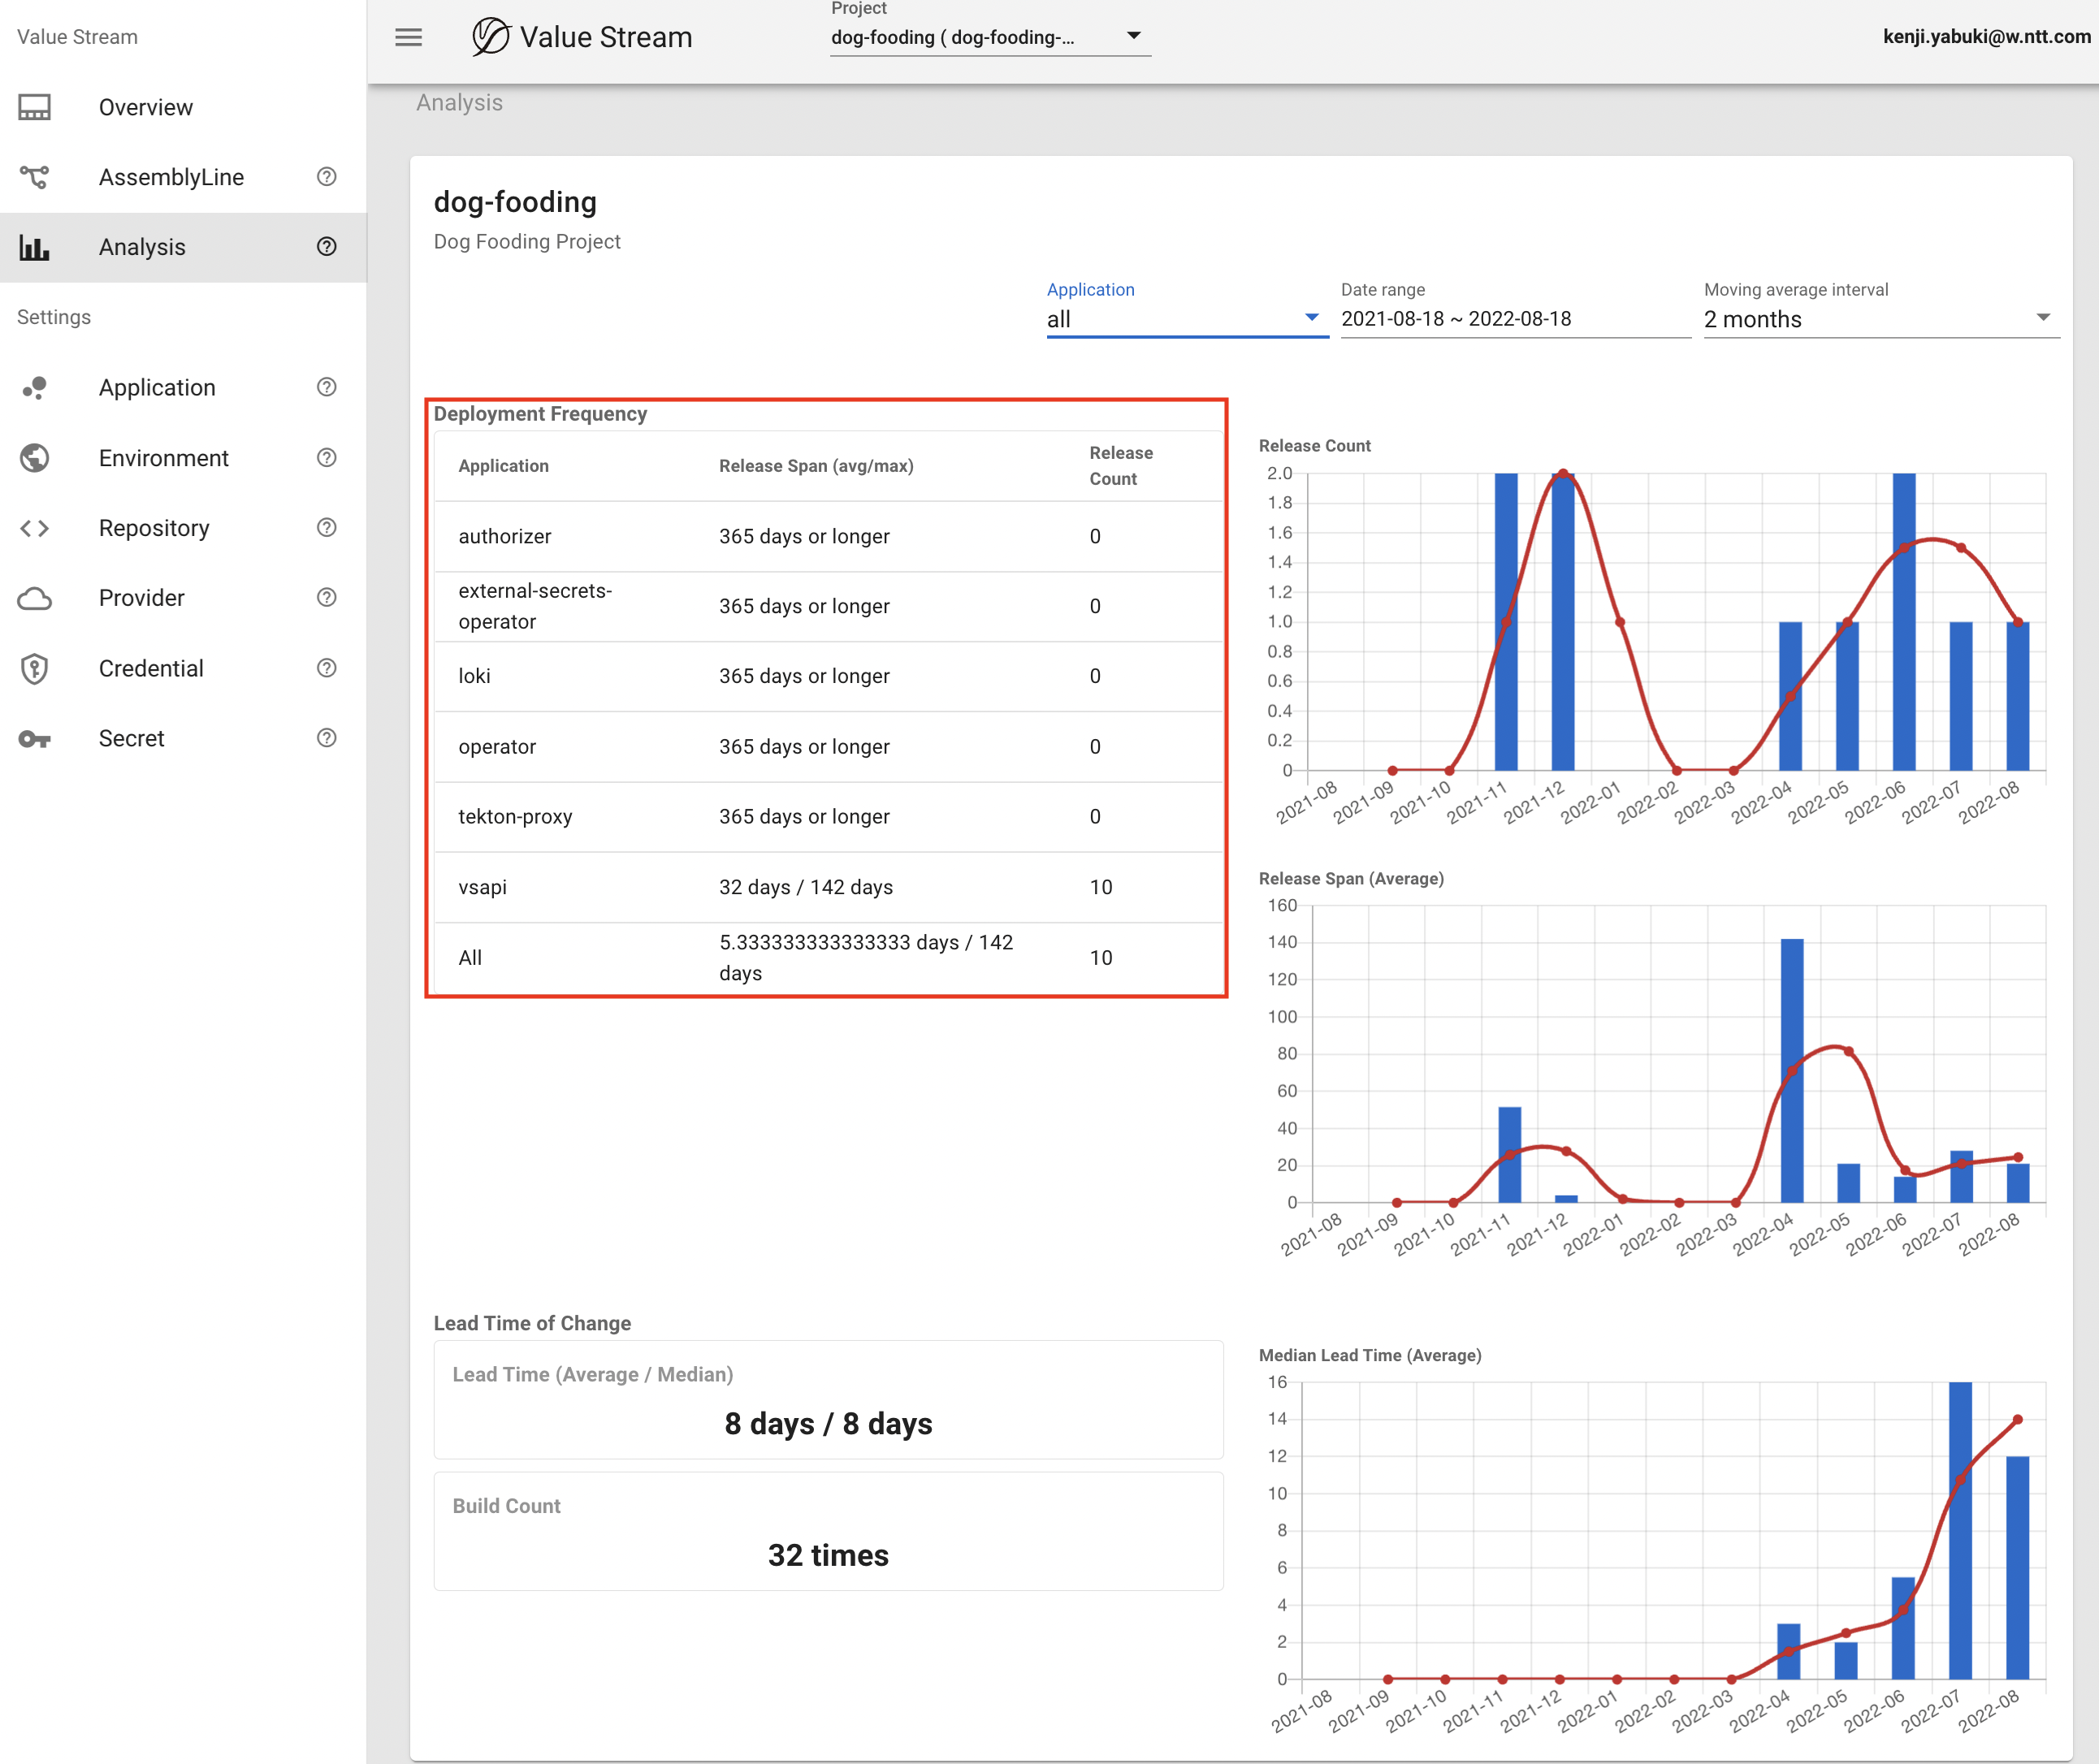Click the hamburger menu icon
The width and height of the screenshot is (2099, 1764).
click(408, 37)
